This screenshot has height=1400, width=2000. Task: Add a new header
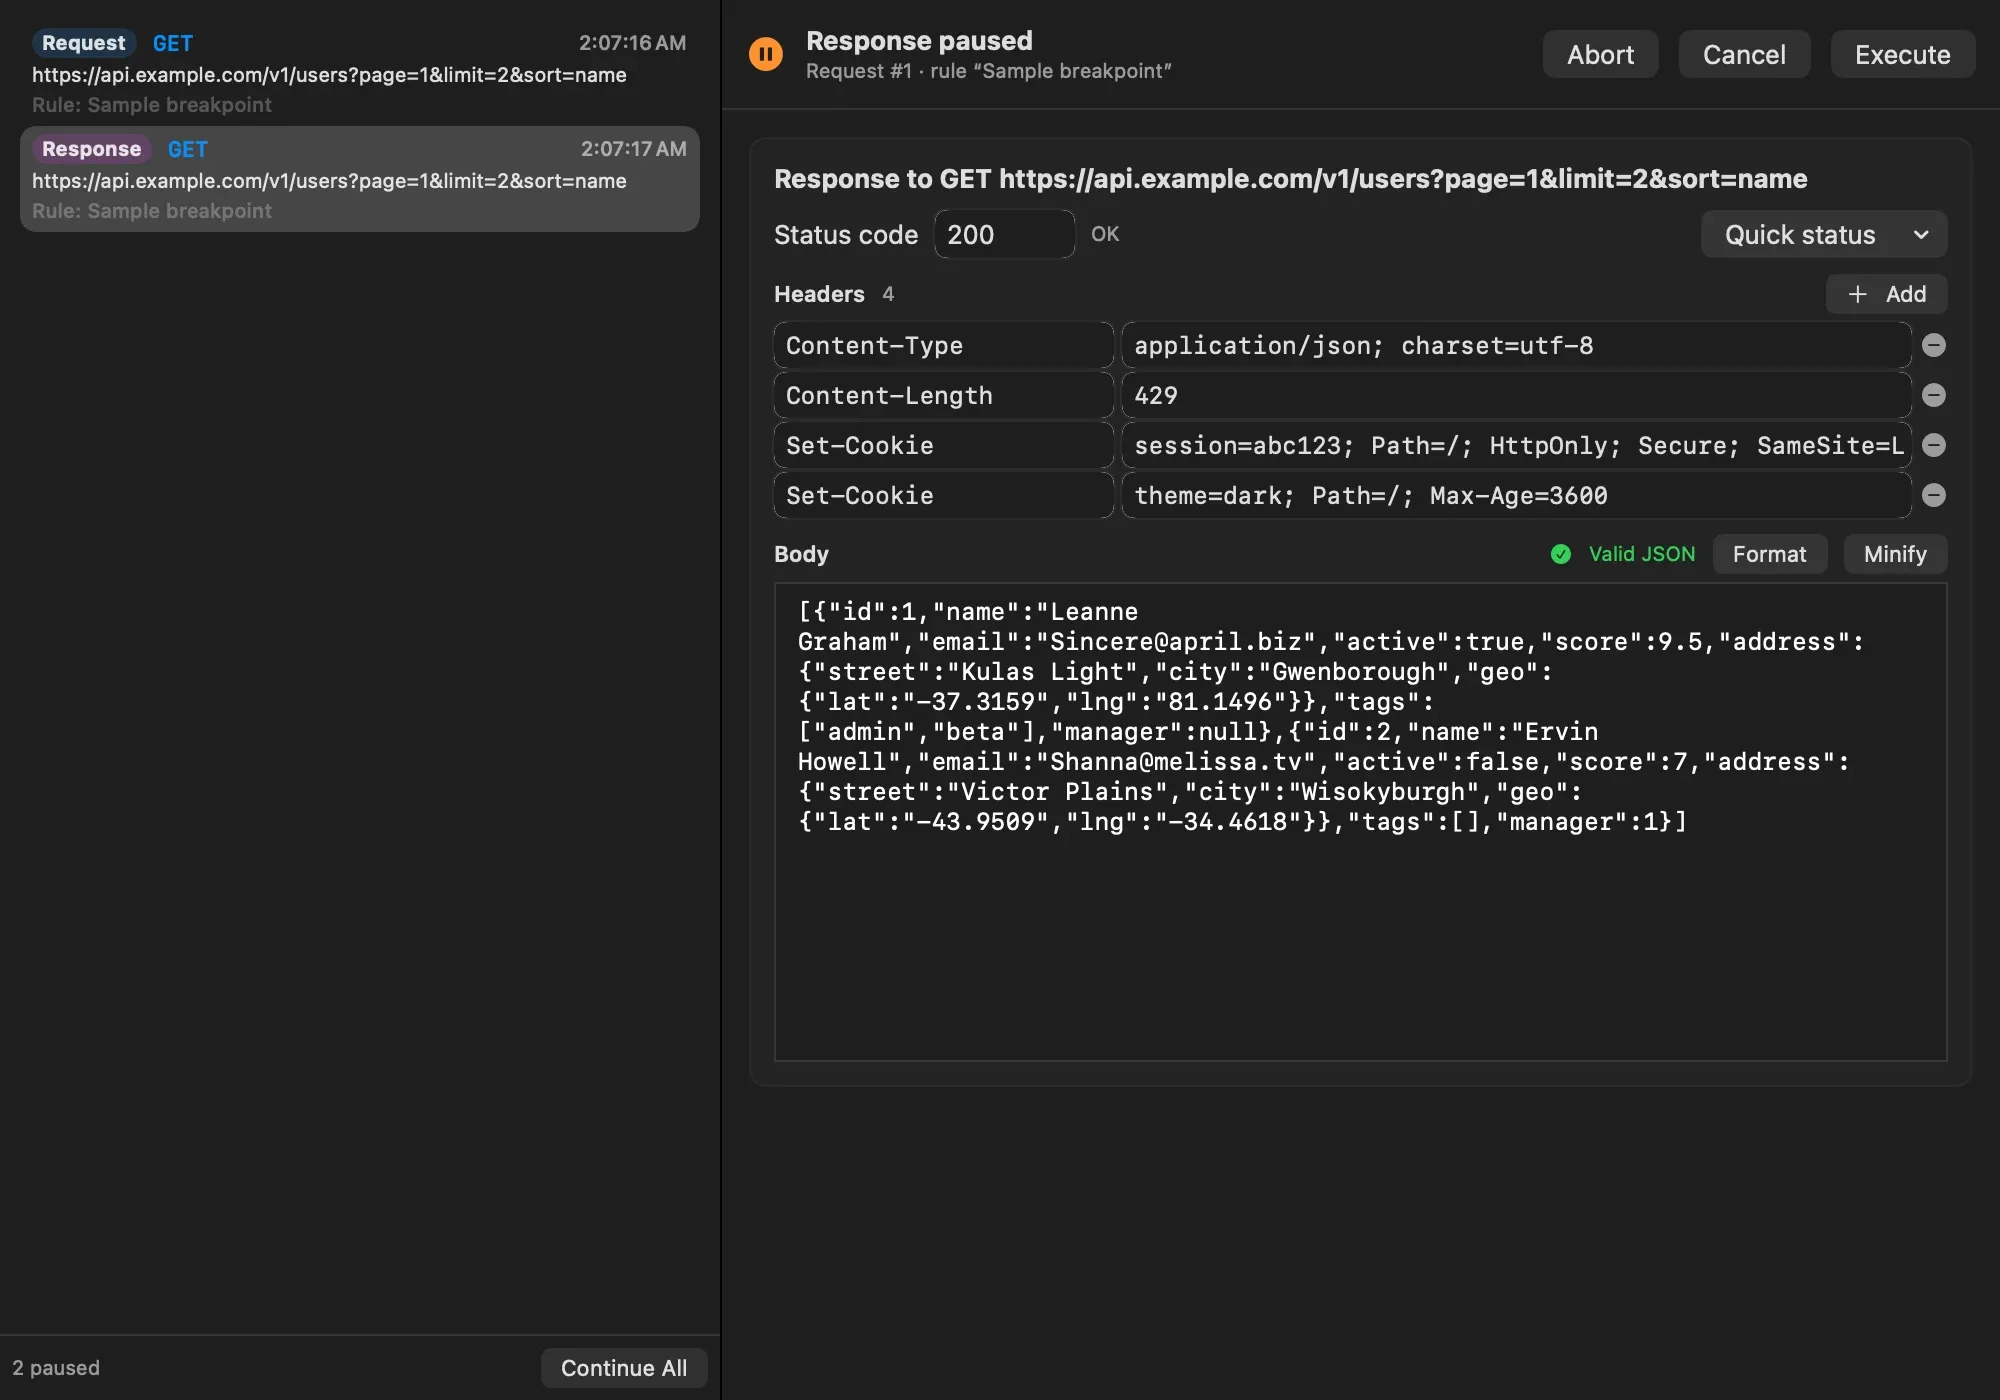[1886, 294]
